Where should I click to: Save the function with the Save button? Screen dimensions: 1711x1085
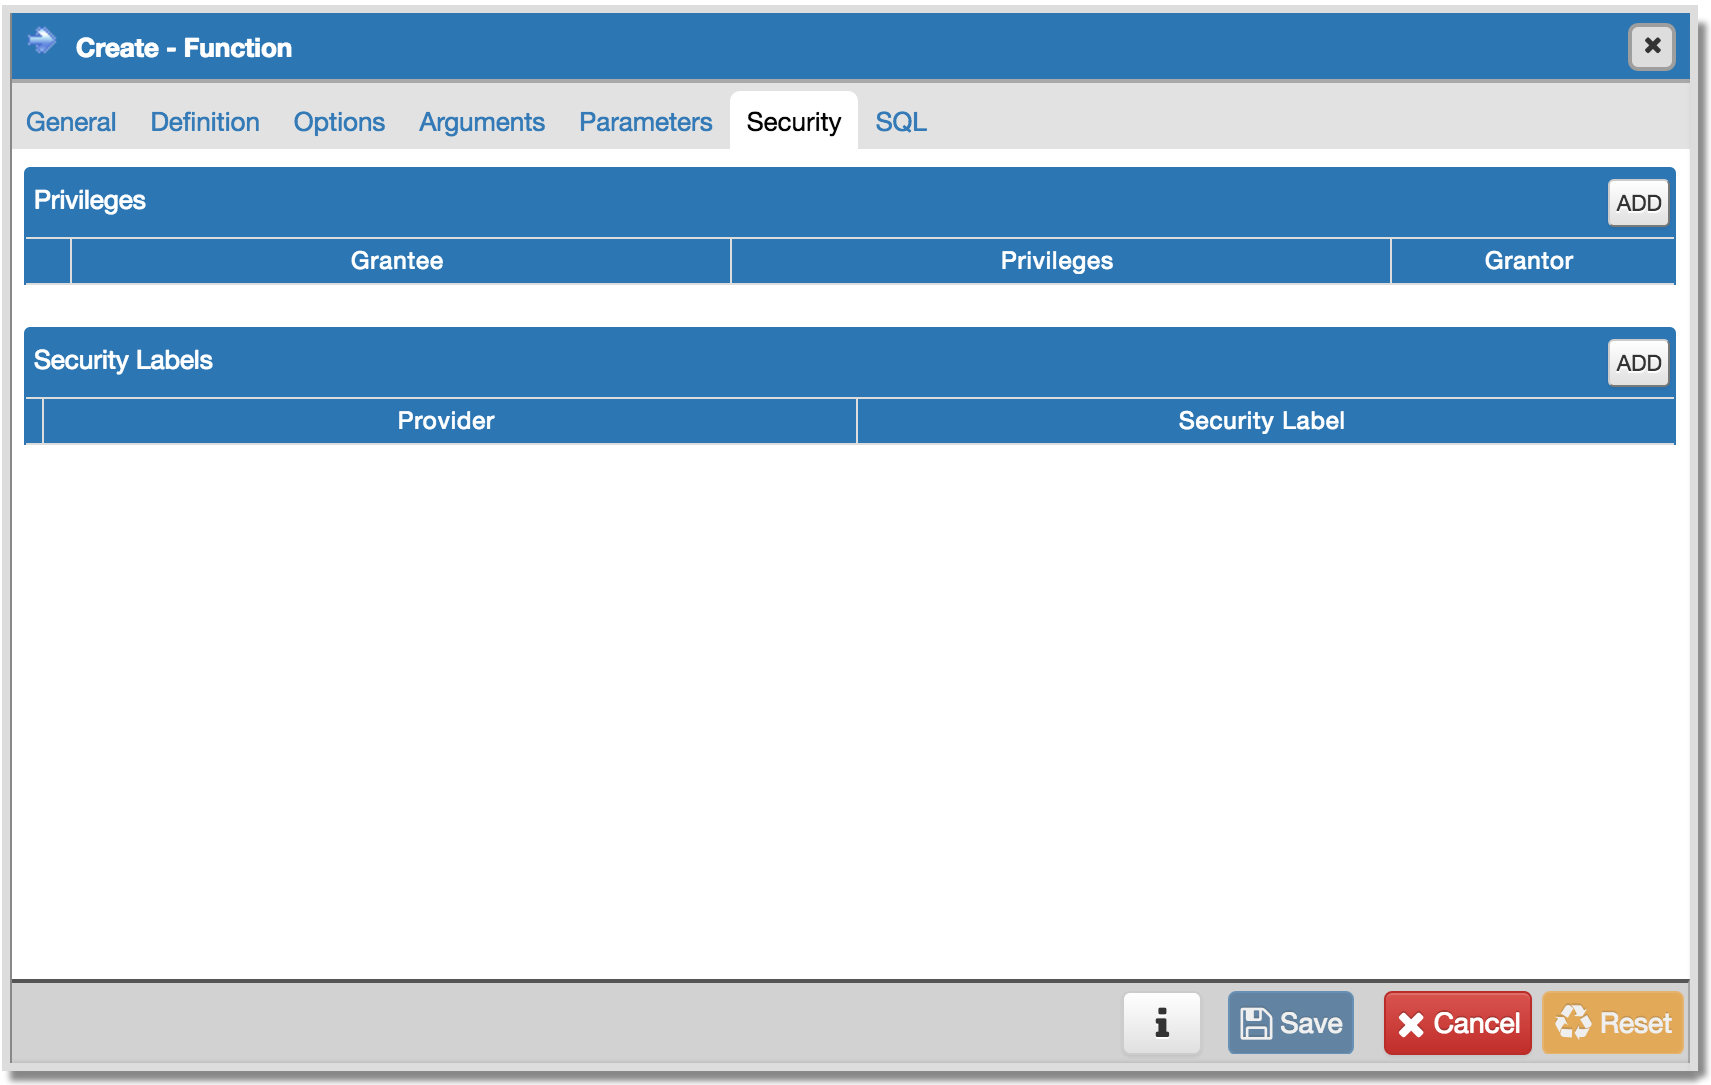coord(1290,1023)
